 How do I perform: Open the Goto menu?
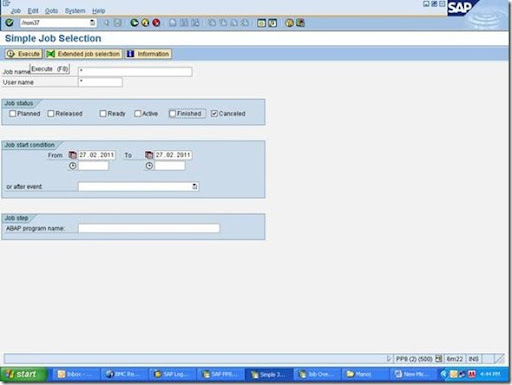[51, 11]
